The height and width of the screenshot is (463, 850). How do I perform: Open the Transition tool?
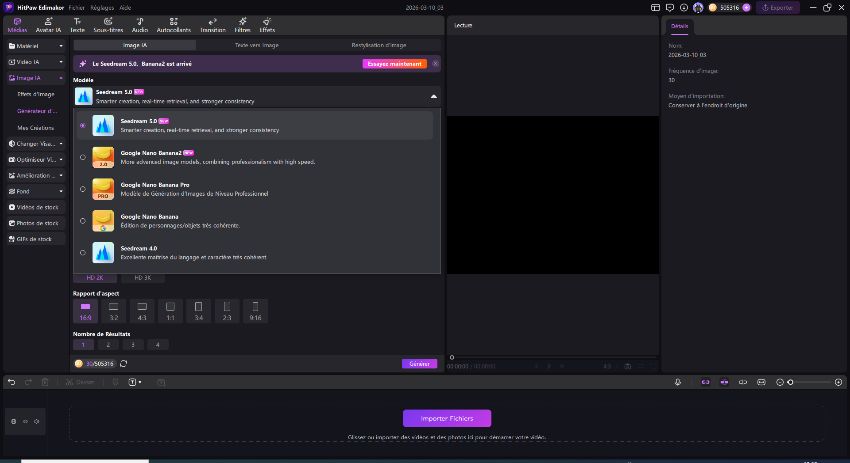click(212, 25)
